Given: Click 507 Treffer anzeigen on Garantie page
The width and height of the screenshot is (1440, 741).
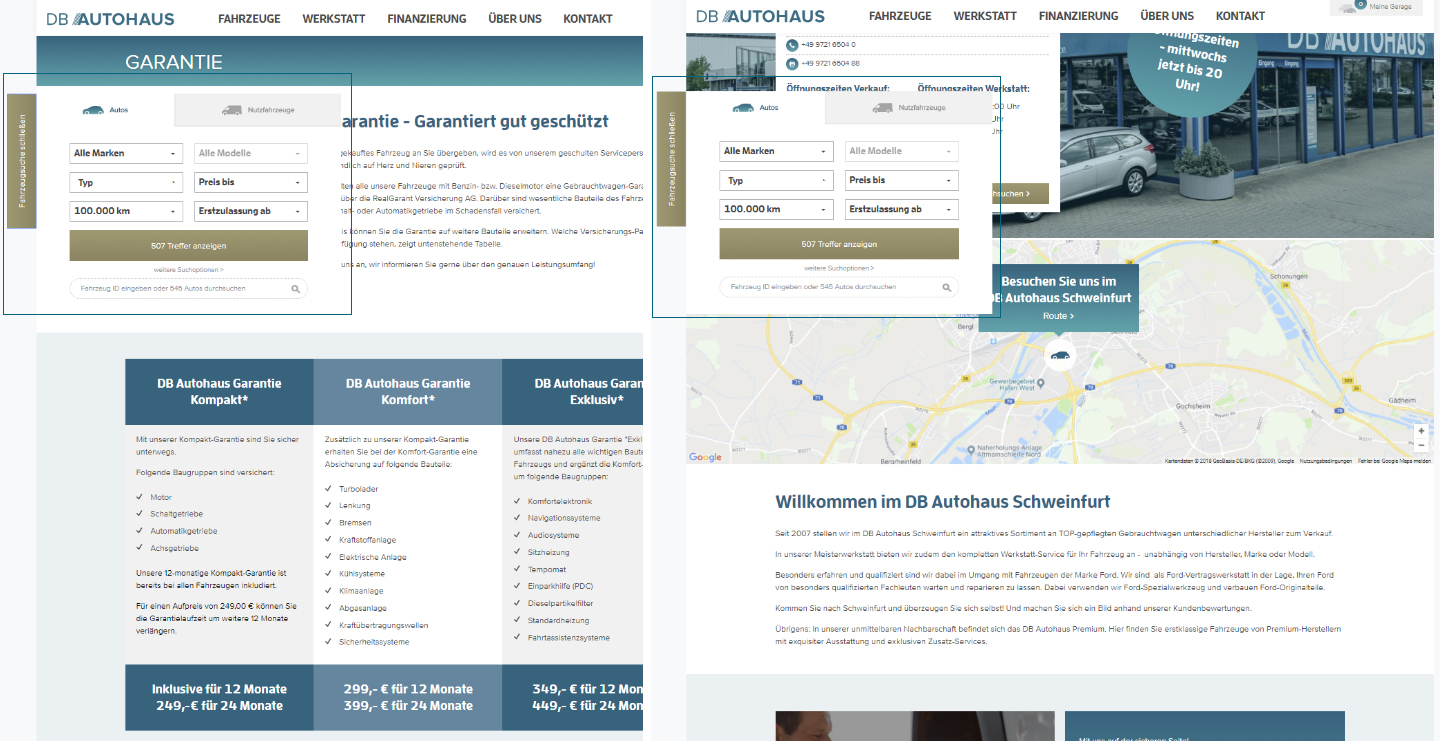Looking at the screenshot, I should [x=188, y=246].
